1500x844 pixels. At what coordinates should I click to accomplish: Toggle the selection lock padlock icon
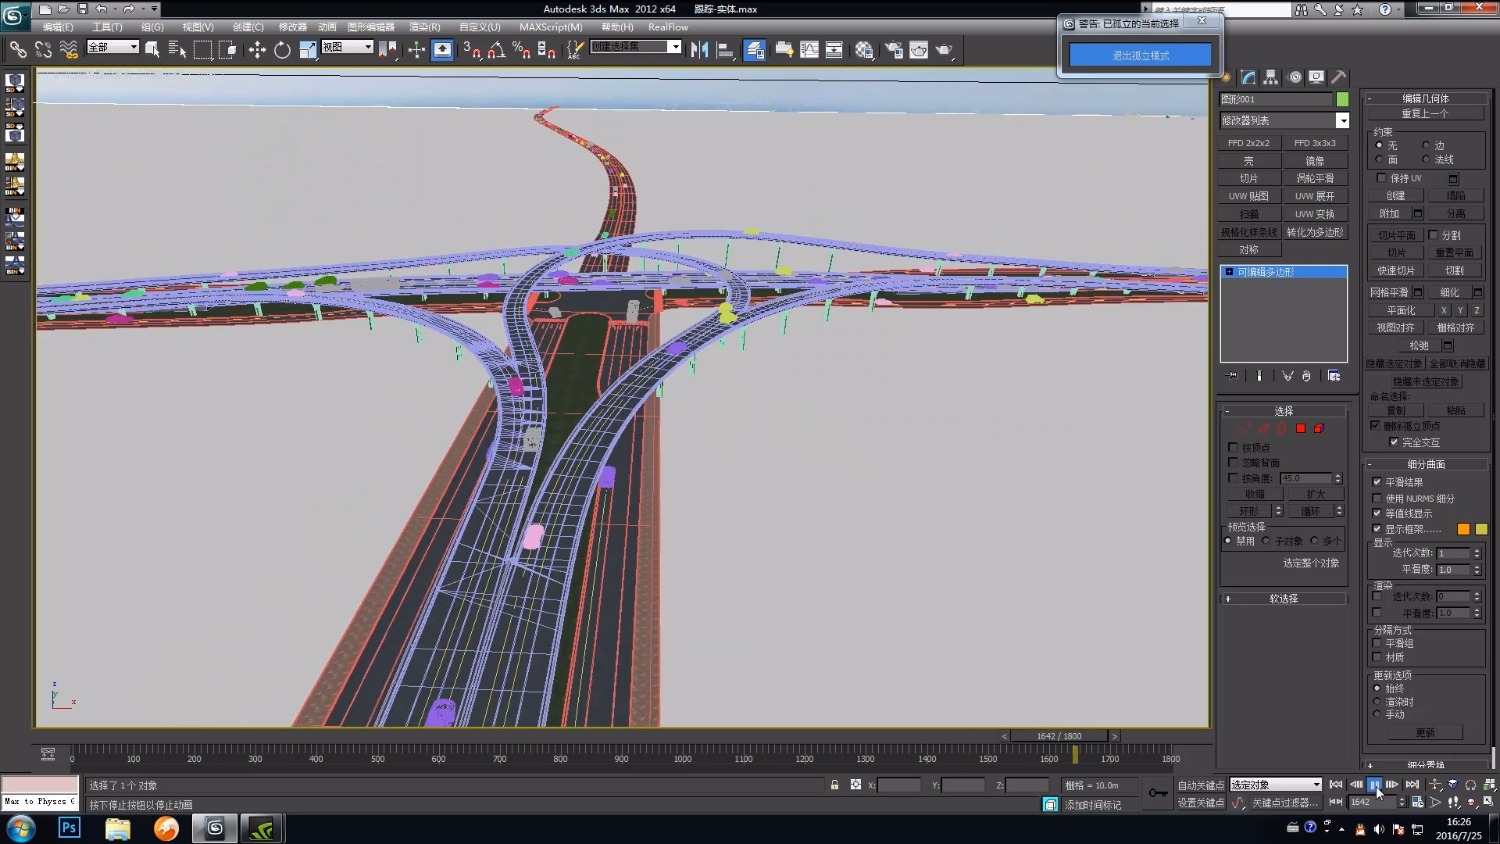point(834,785)
